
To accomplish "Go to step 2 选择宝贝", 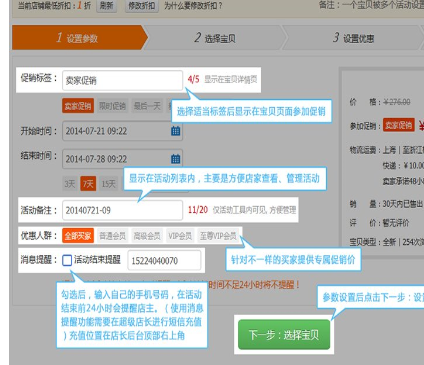I will (215, 38).
